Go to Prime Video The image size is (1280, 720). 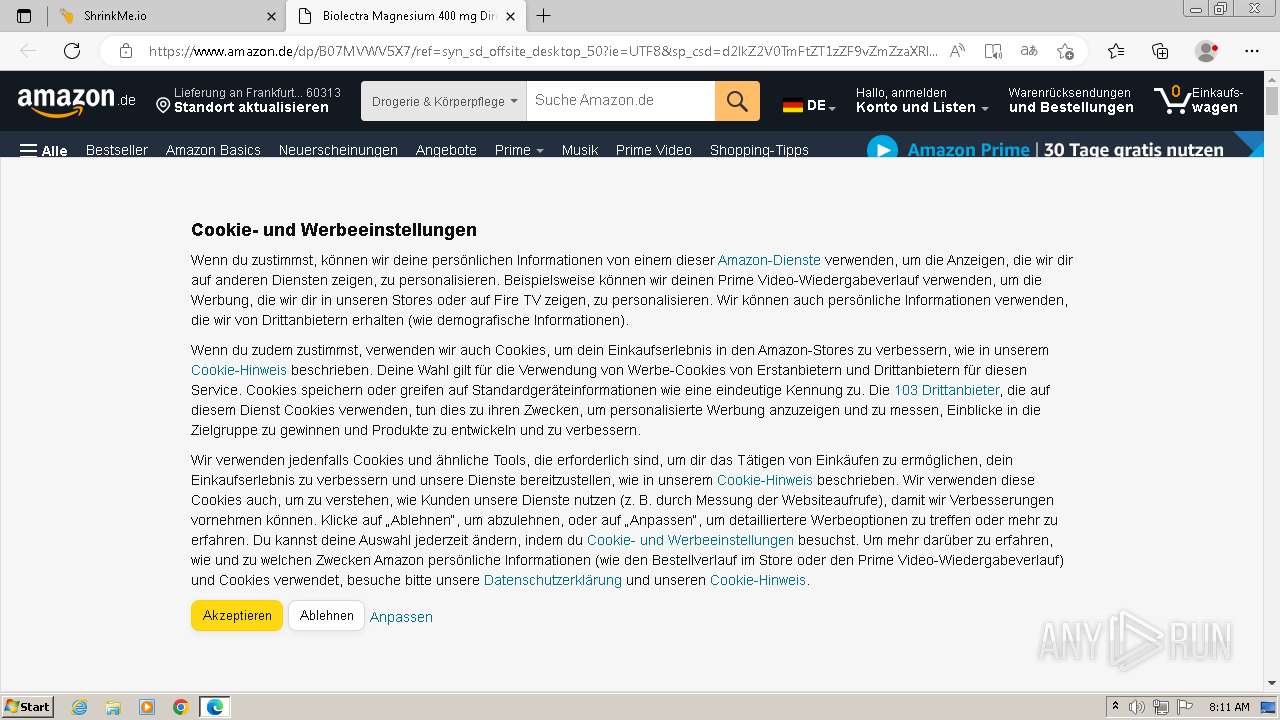[x=654, y=150]
